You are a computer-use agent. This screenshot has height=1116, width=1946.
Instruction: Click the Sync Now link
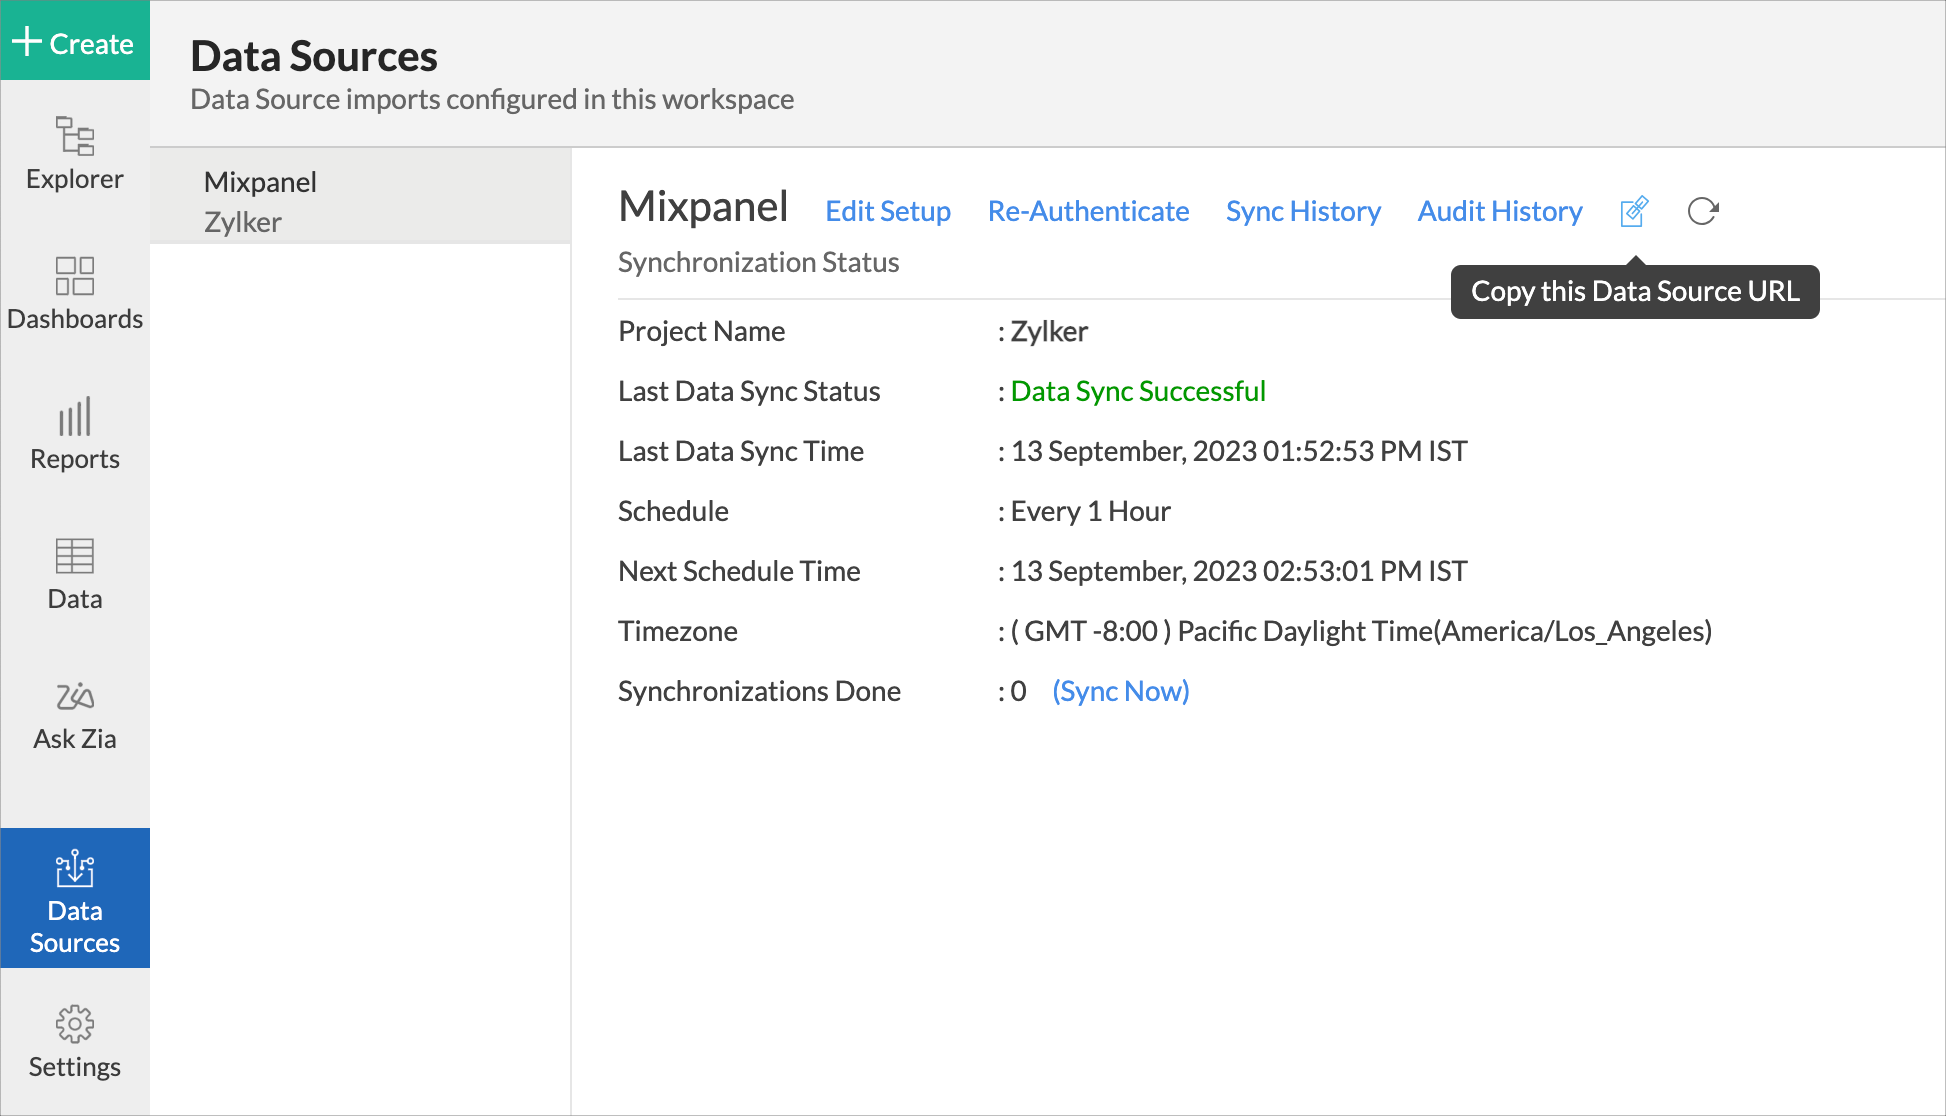click(1121, 691)
